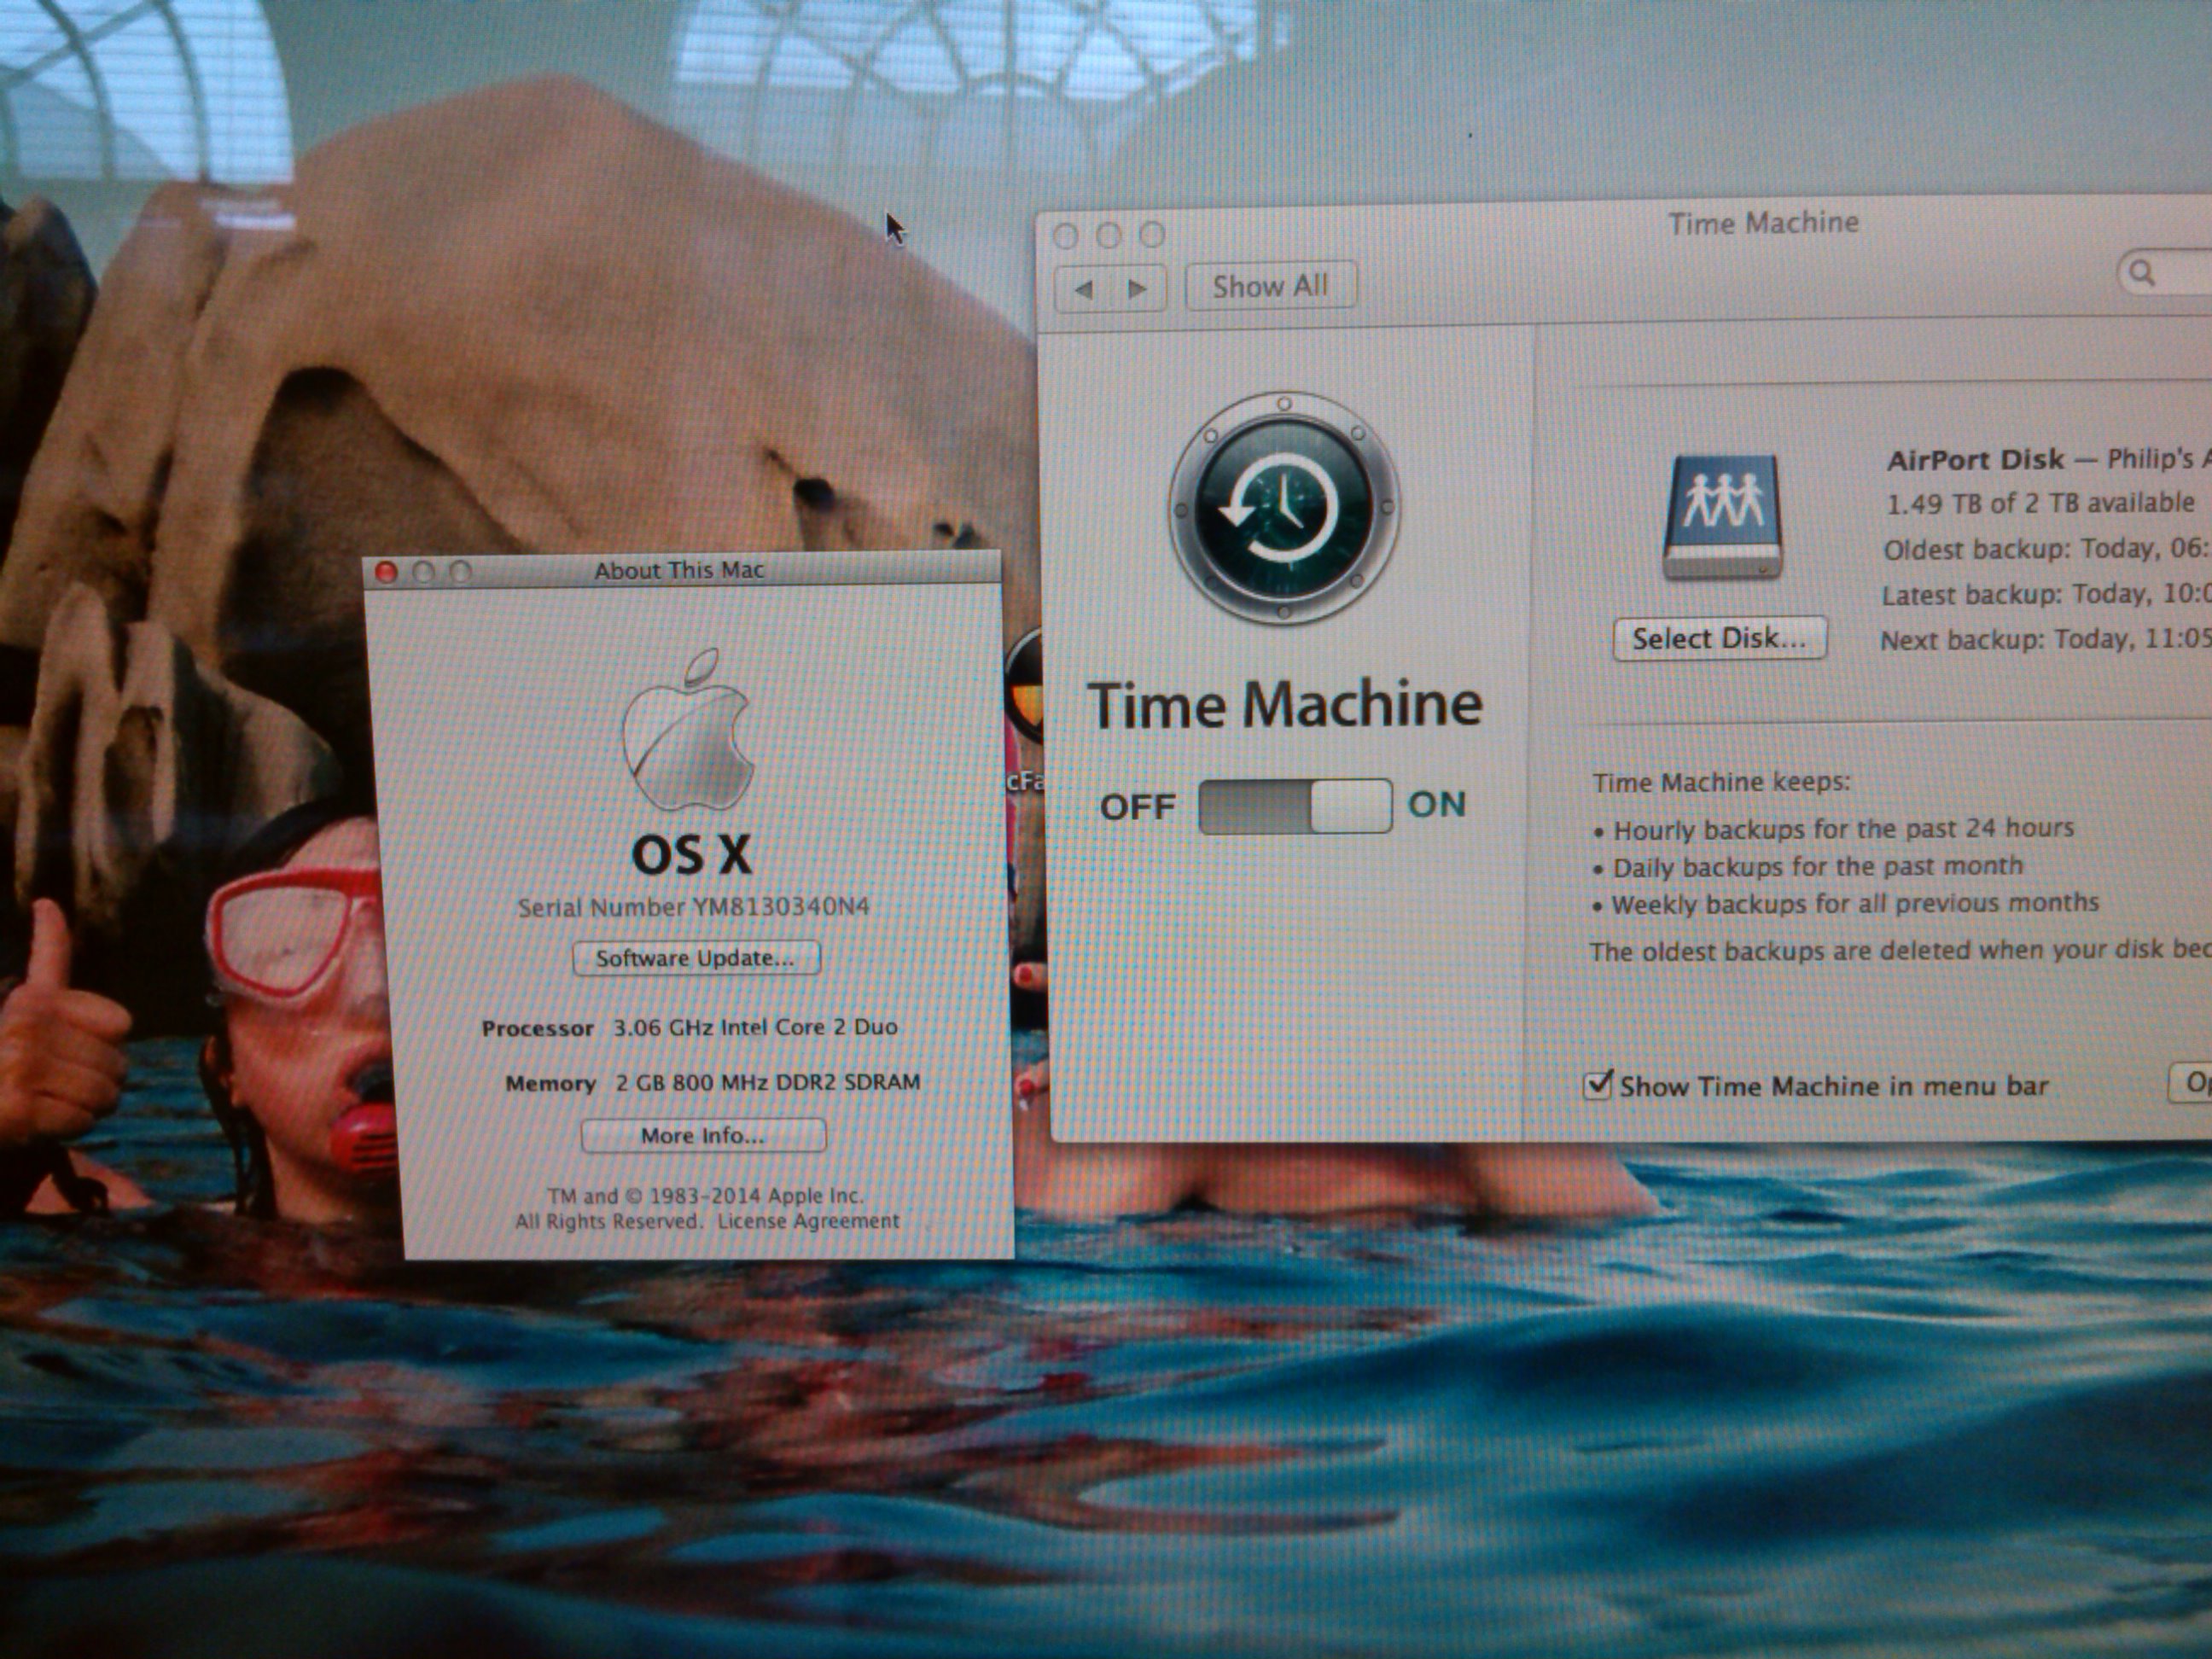
Task: Click the 2 GB 800 MHz DDR2 SDRAM value
Action: coord(768,1082)
